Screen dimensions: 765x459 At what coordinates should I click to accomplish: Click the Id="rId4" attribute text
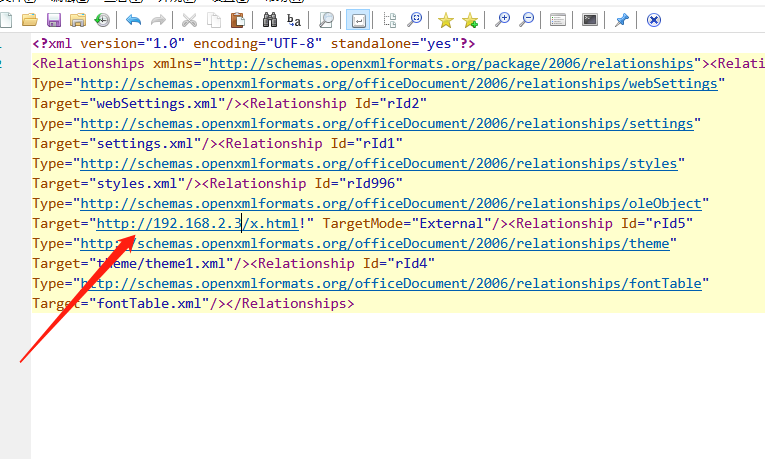[x=399, y=263]
